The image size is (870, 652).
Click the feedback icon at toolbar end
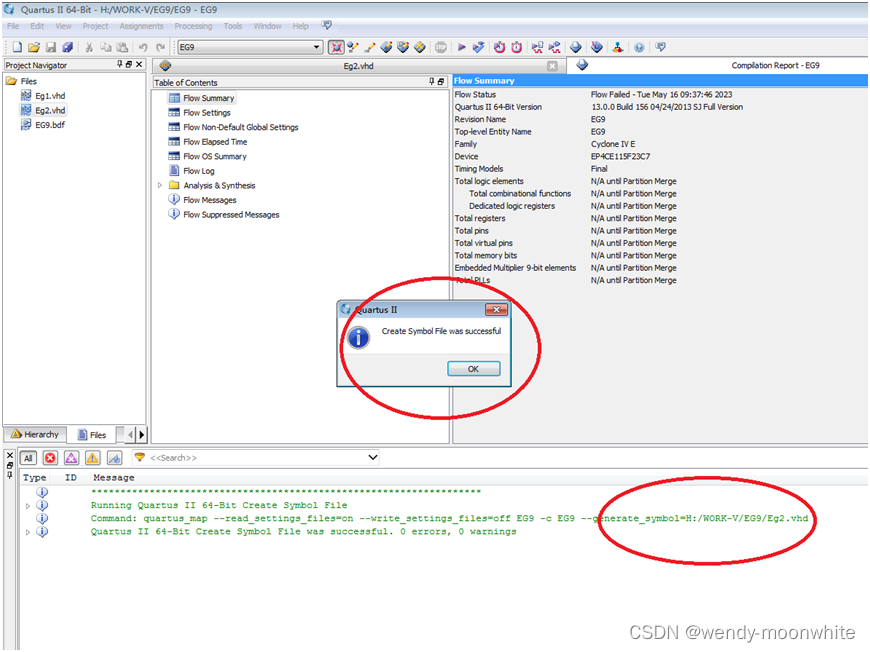(x=660, y=47)
